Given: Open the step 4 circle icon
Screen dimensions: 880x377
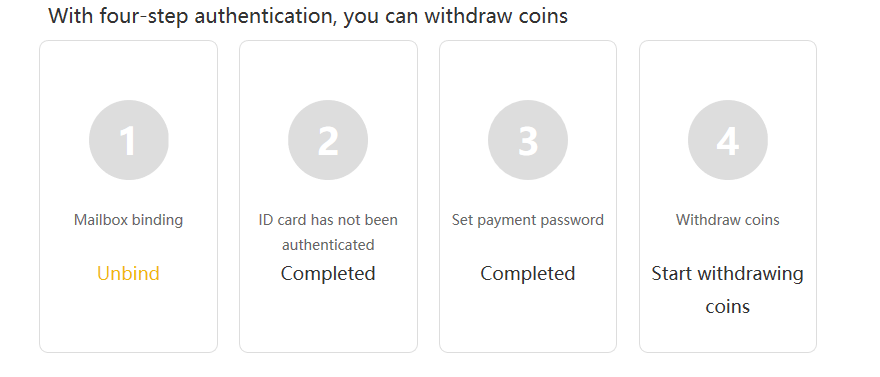Looking at the screenshot, I should [x=728, y=140].
